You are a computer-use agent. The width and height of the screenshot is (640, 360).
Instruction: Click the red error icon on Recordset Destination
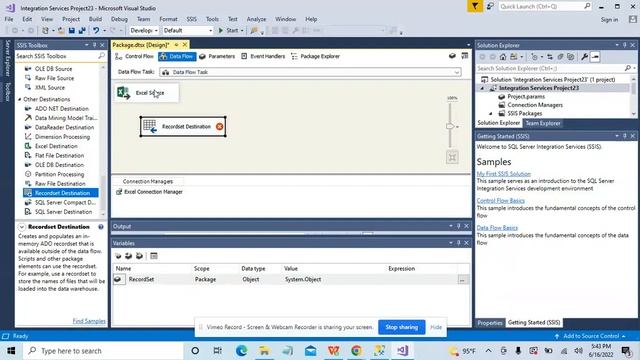[x=220, y=127]
